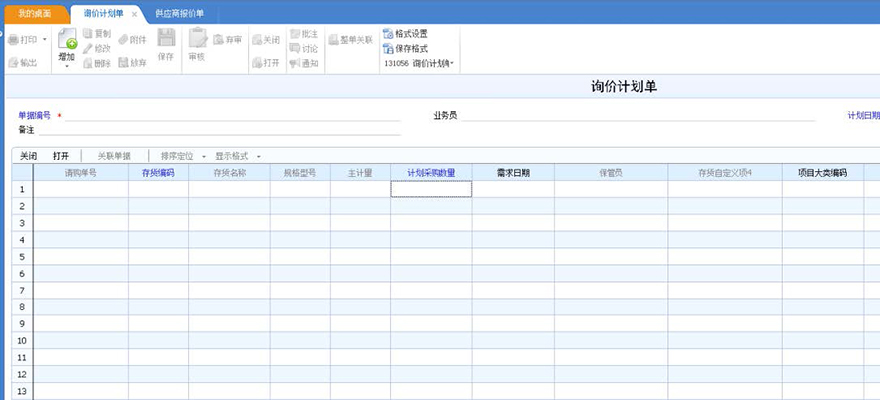Click the 通知 (Notify) megaphone icon
The image size is (880, 400).
(295, 63)
